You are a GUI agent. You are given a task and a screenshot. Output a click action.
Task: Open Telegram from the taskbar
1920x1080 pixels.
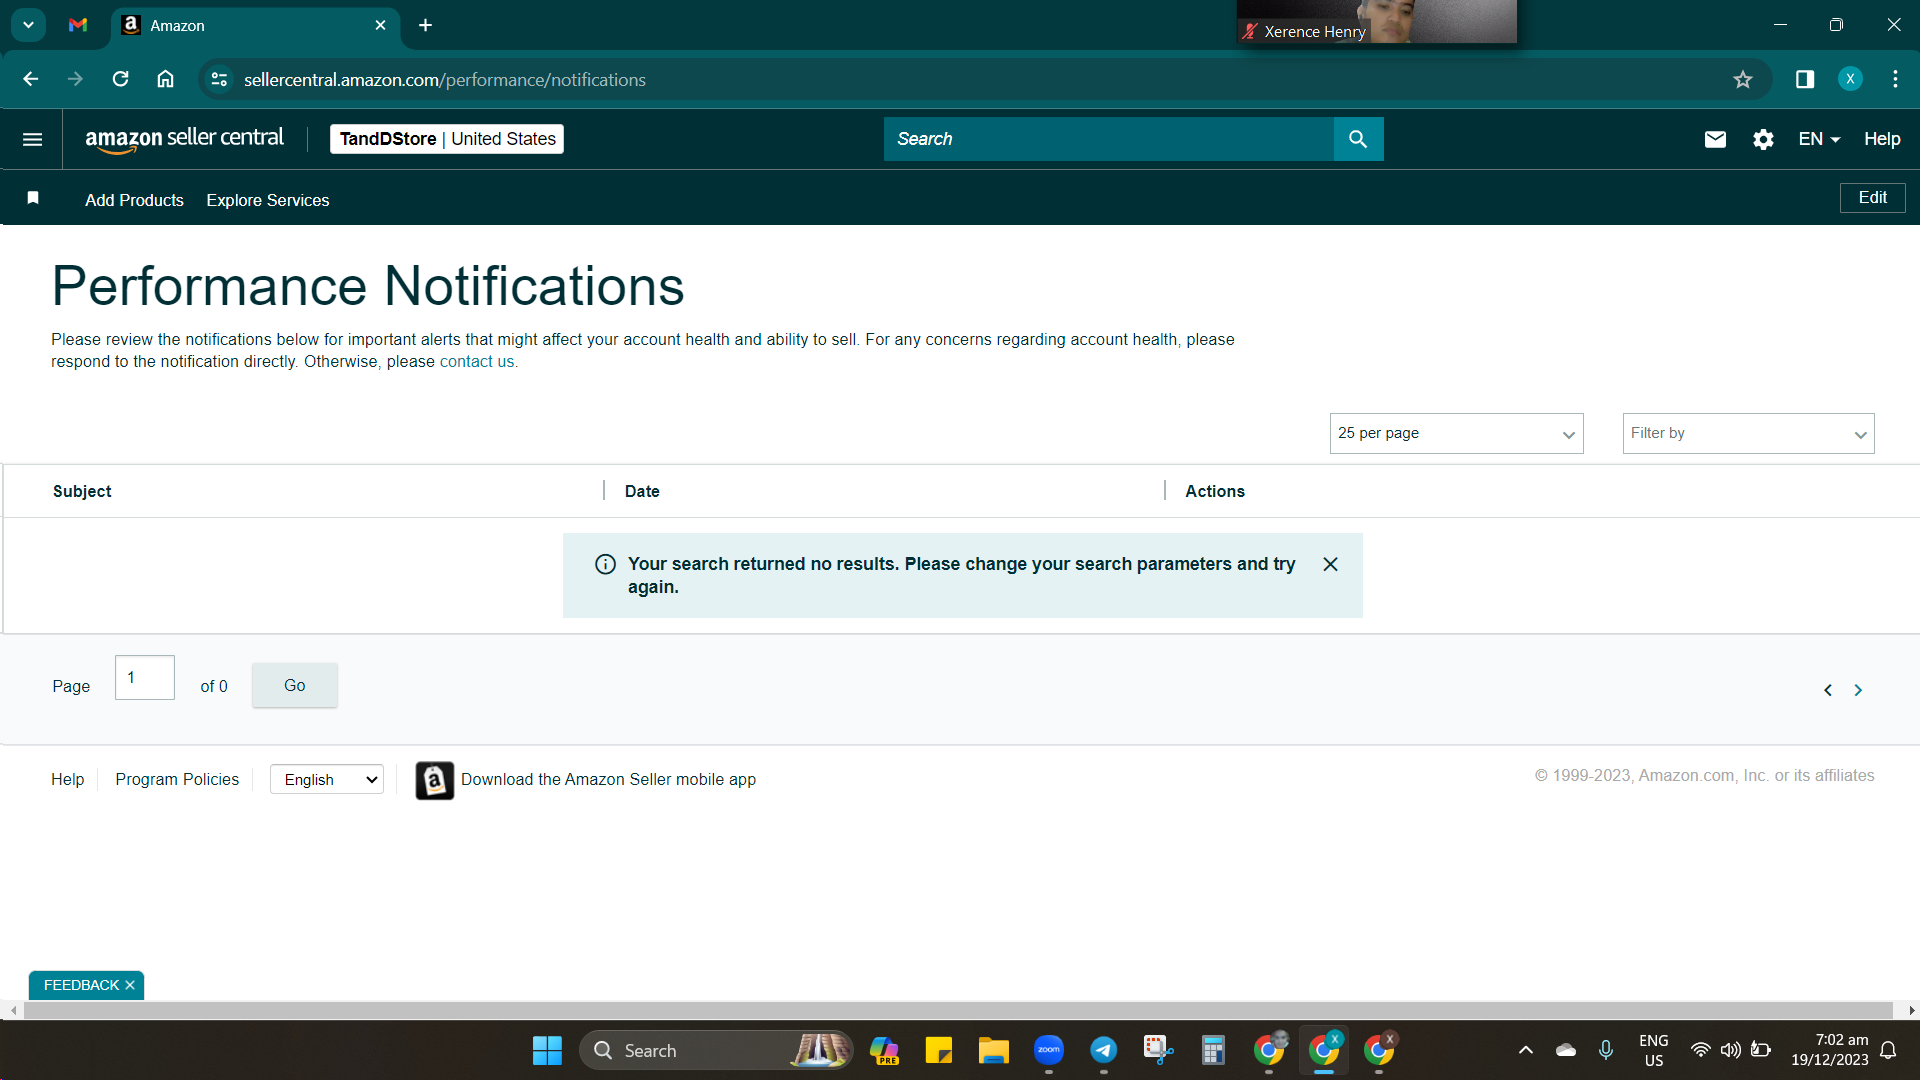1103,1050
